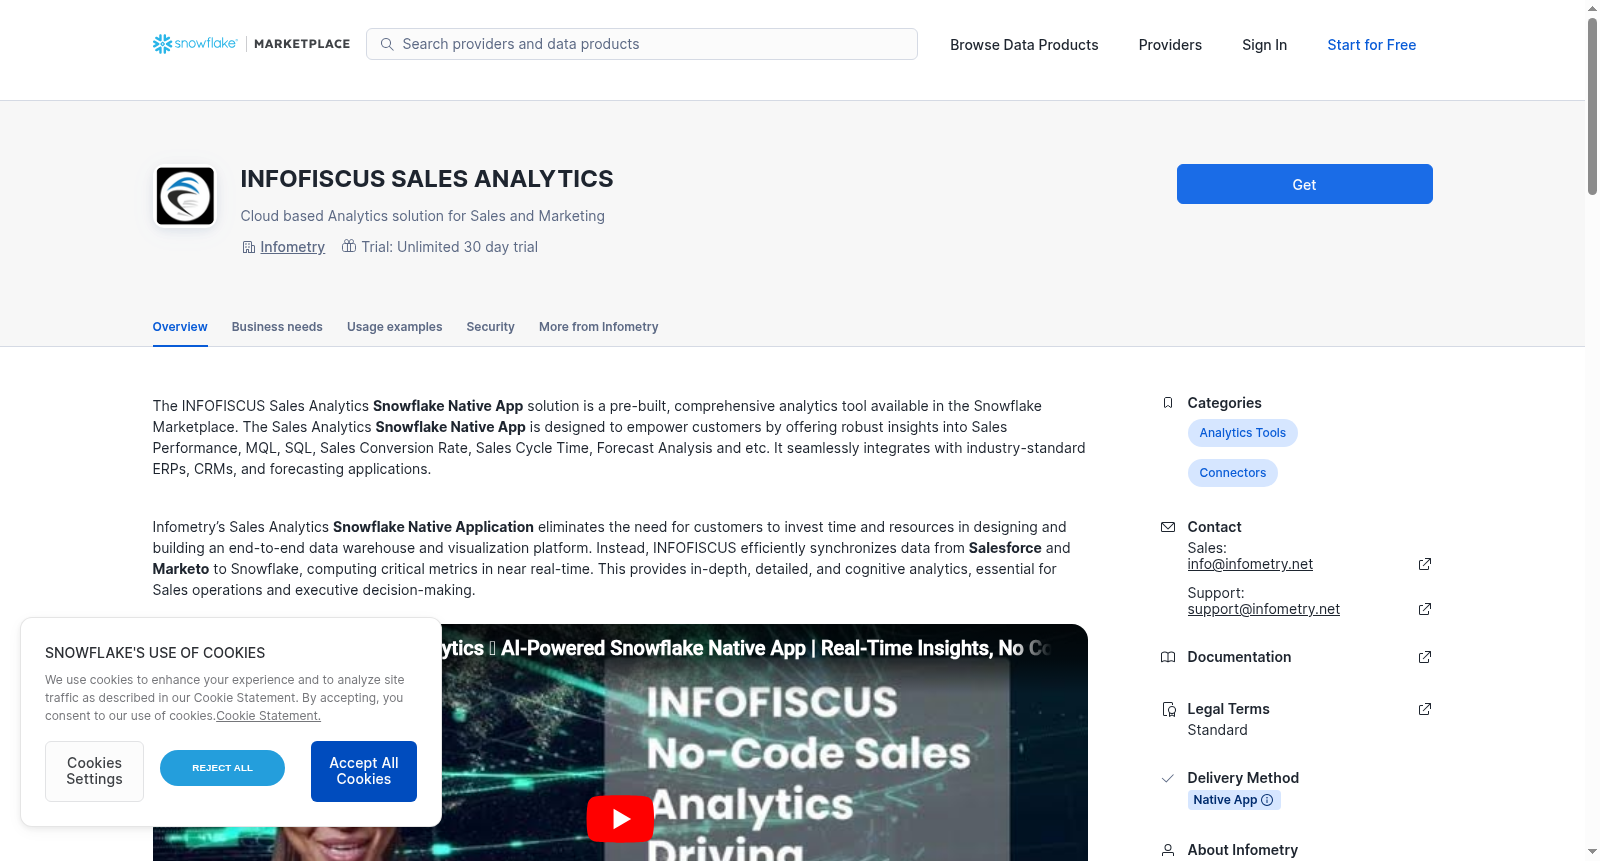Open external link beside support@infometry.net
This screenshot has height=861, width=1600.
[x=1425, y=609]
